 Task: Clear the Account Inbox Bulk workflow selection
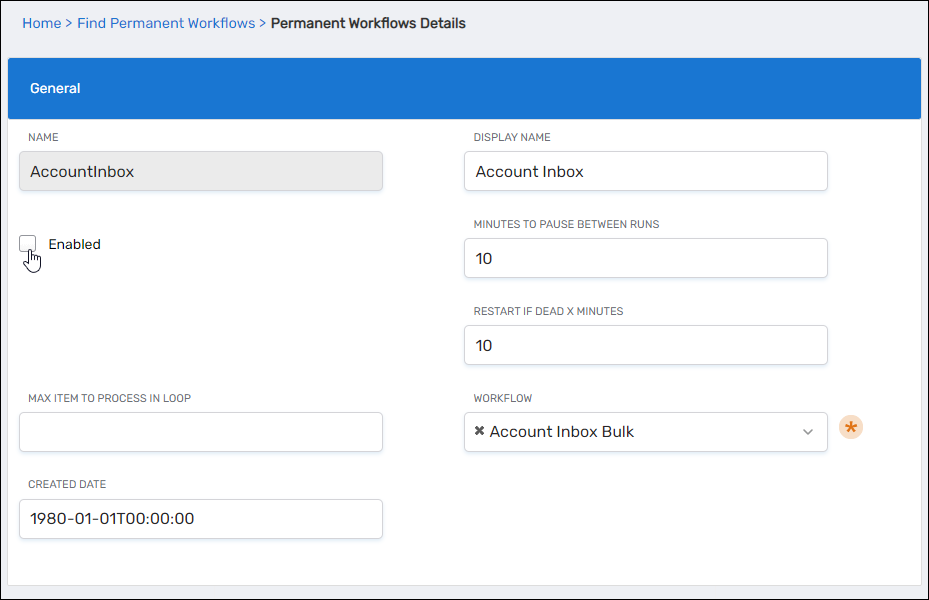(479, 432)
